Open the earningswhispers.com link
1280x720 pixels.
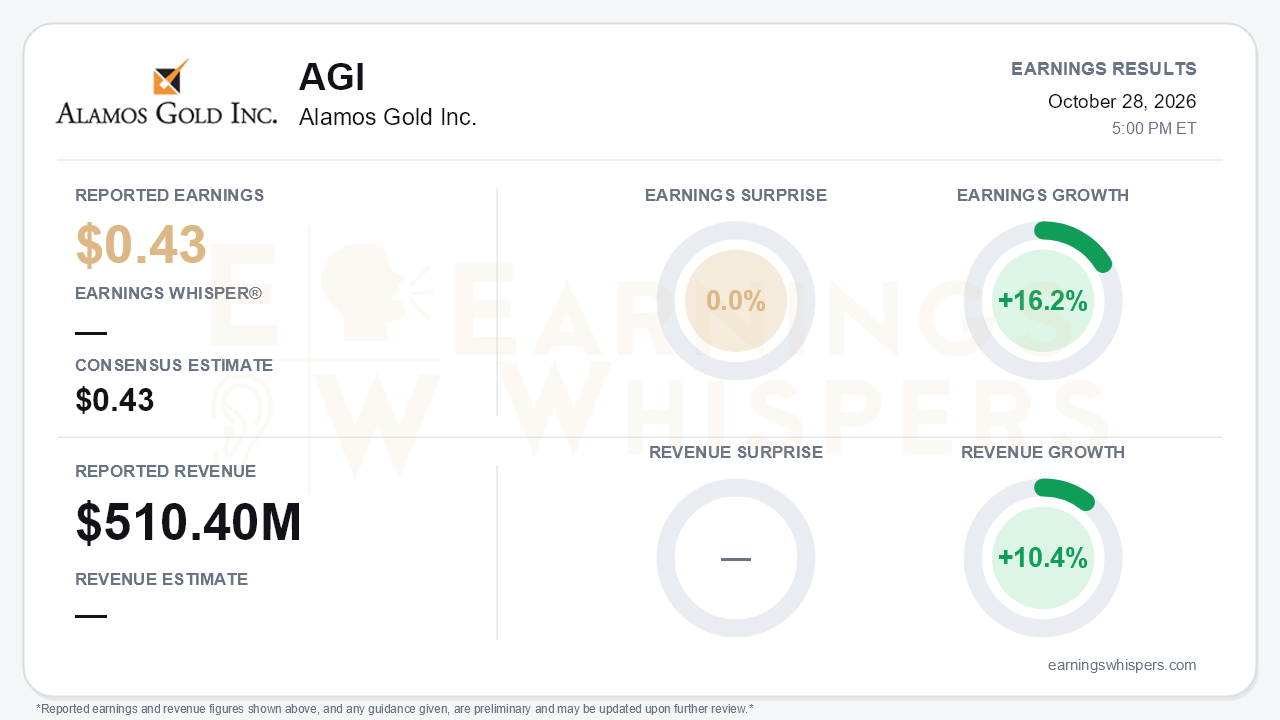click(1122, 665)
